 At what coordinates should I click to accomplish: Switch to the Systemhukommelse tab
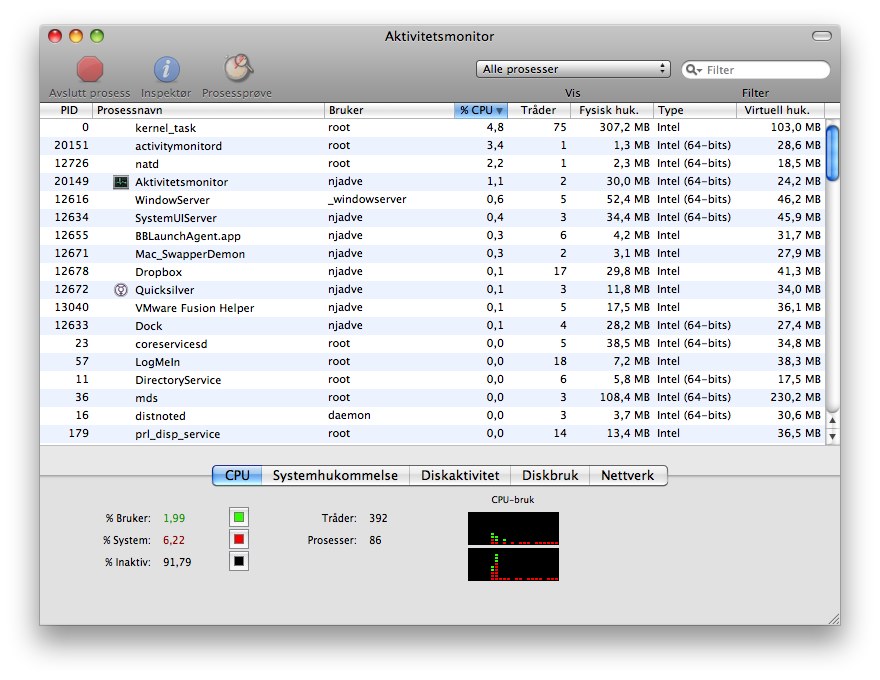[x=336, y=475]
